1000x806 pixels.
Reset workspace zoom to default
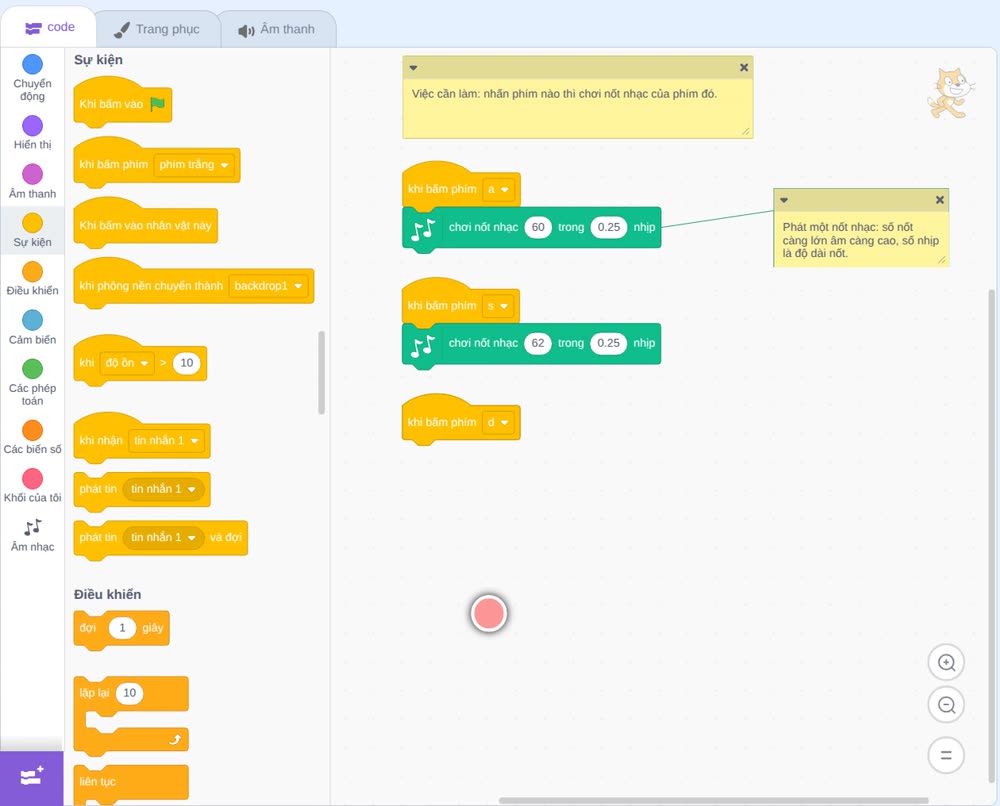946,756
